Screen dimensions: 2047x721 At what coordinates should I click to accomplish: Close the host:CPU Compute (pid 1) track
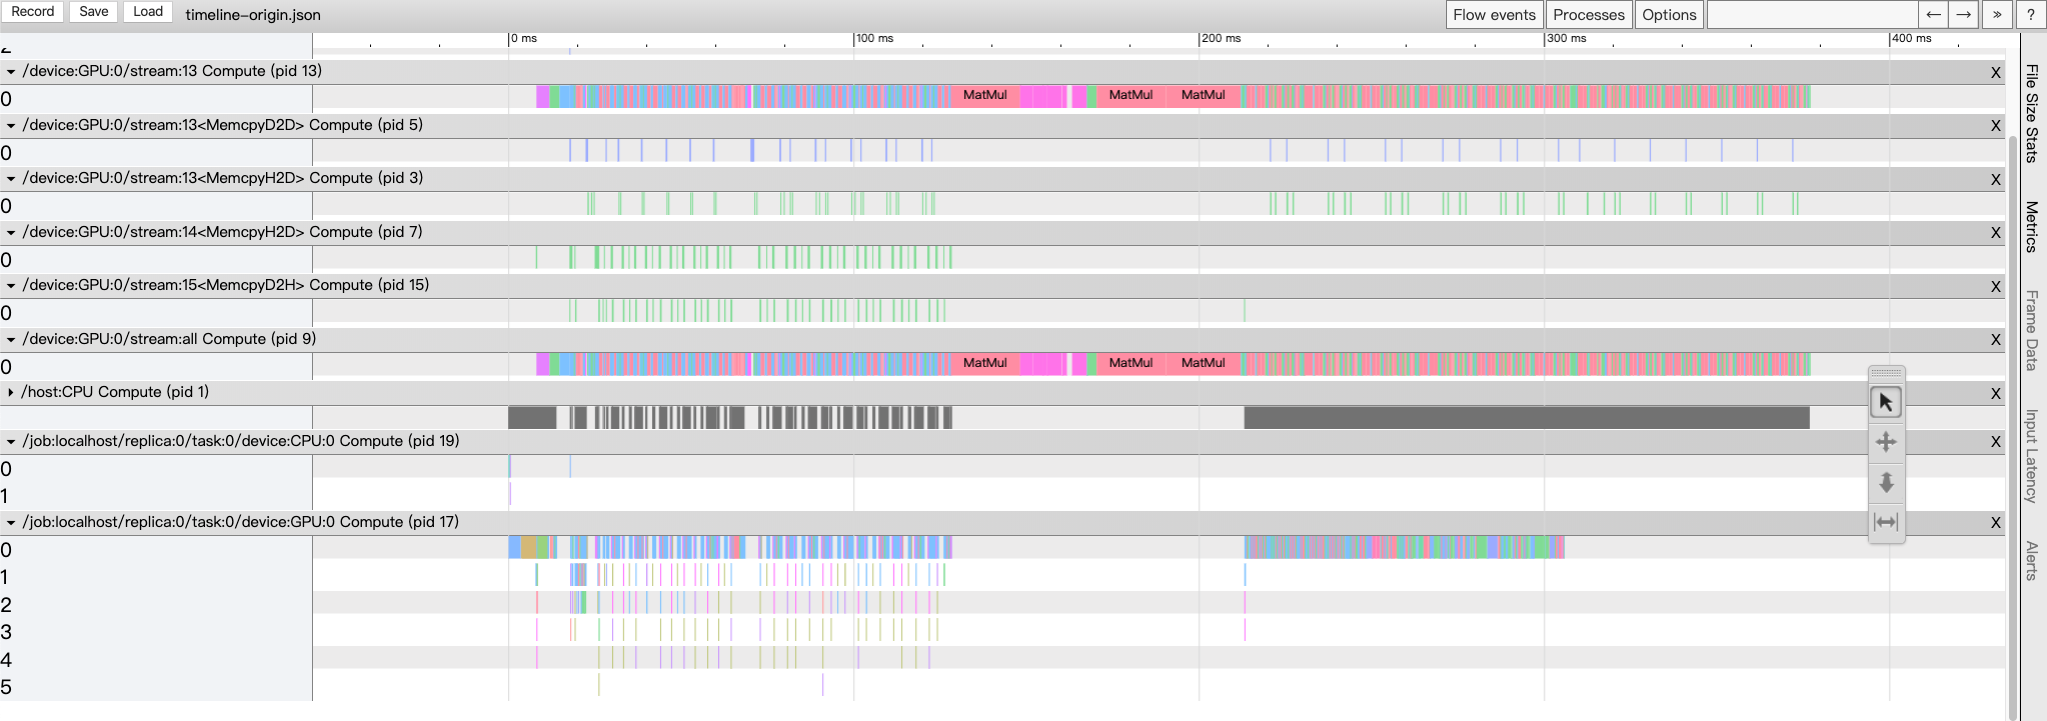1996,393
